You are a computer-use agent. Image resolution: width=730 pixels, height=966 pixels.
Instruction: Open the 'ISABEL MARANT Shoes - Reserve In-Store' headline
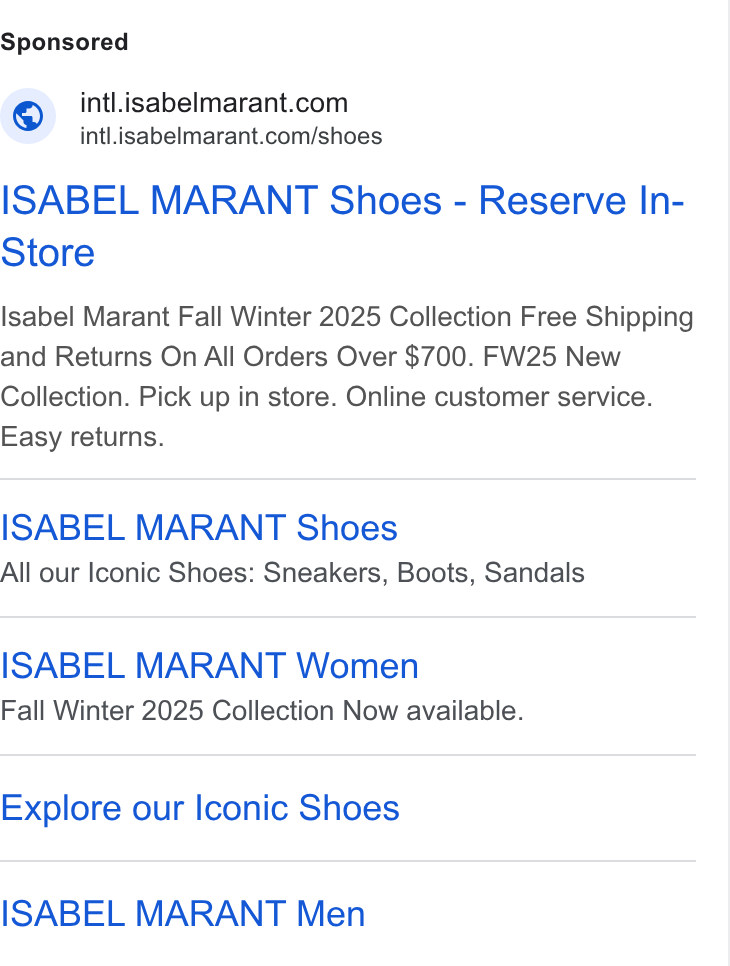pyautogui.click(x=343, y=226)
